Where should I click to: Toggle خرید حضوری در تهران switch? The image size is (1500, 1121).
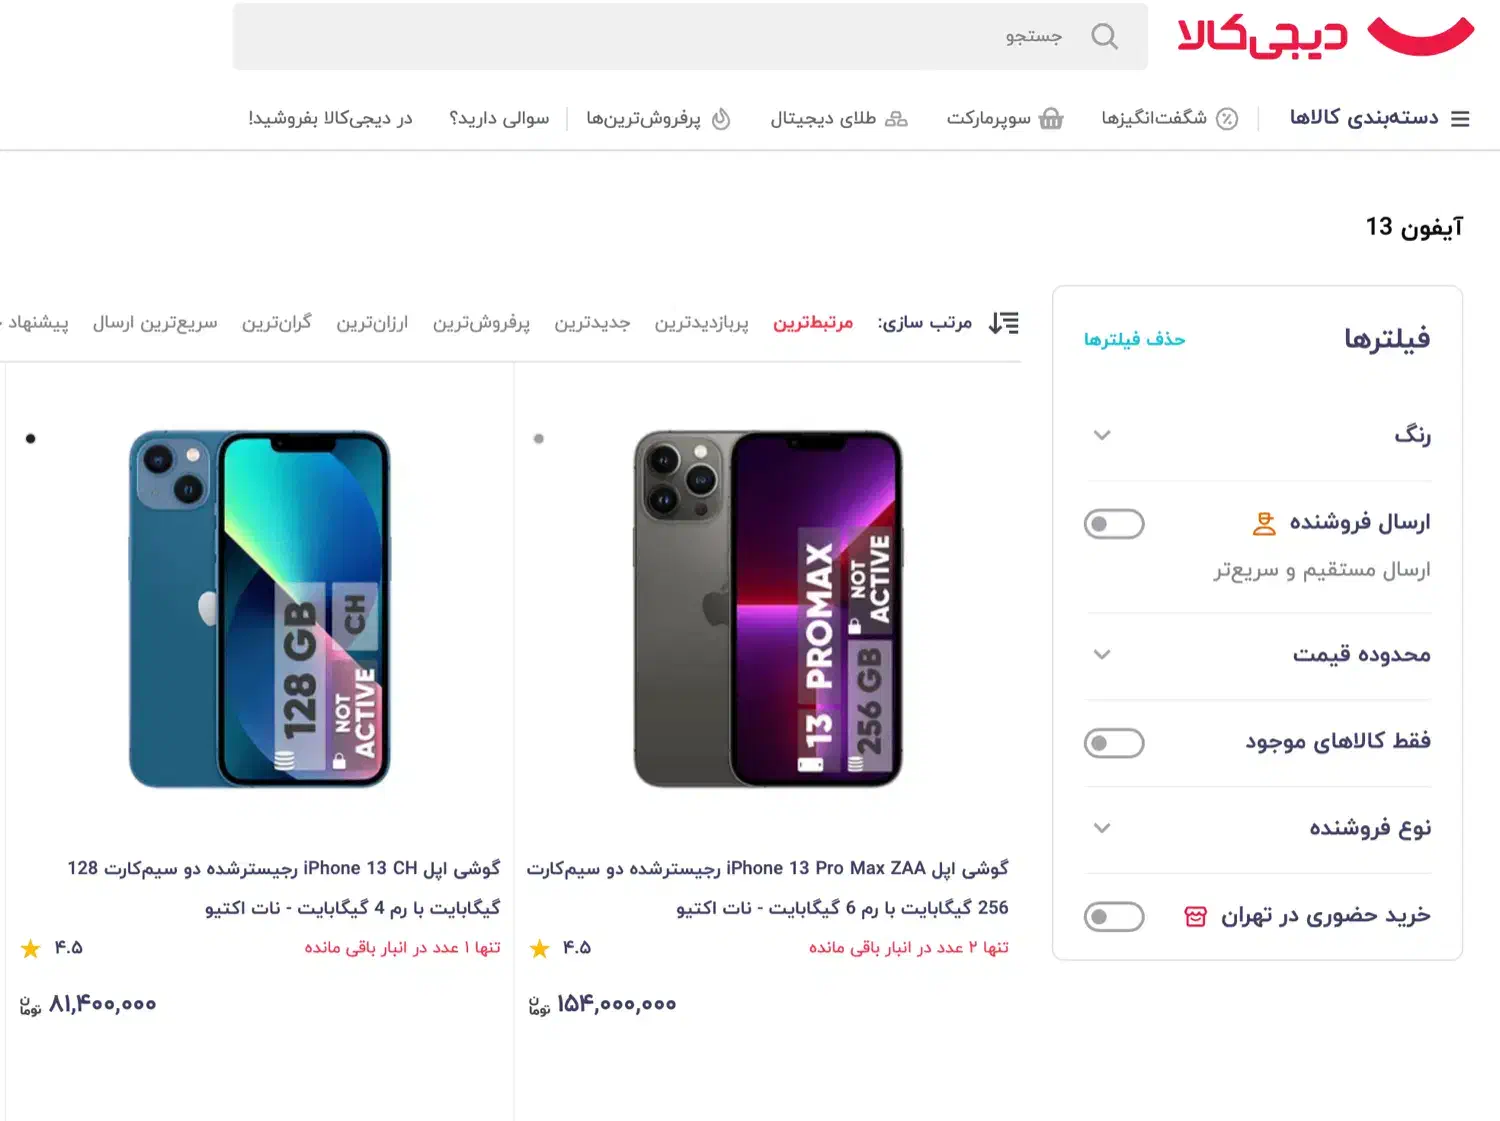(1114, 917)
